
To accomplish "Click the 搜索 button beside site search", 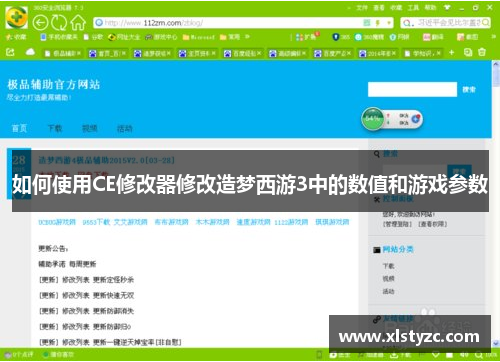I will 469,89.
